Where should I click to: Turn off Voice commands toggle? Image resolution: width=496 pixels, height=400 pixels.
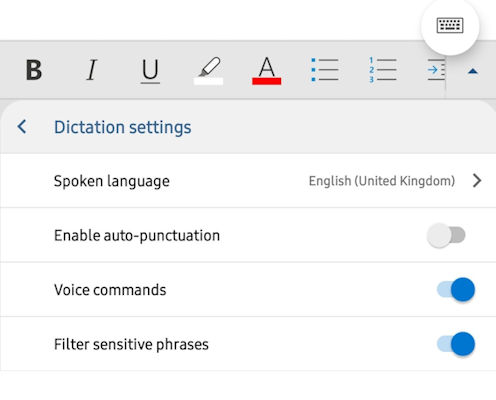coord(456,289)
